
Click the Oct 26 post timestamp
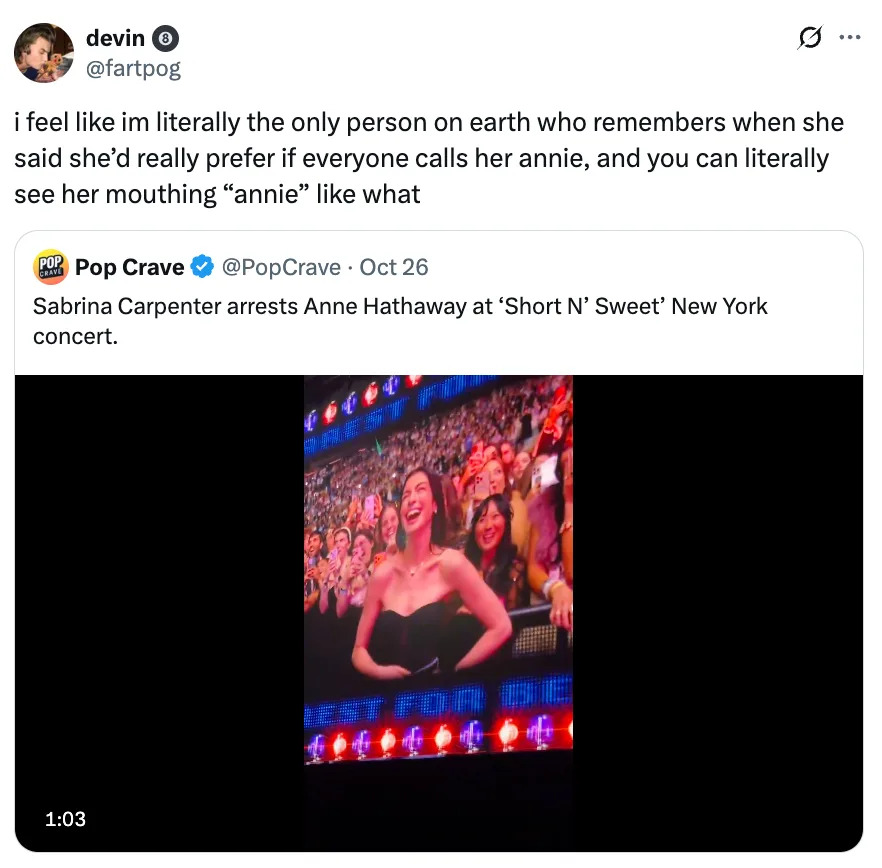(393, 267)
